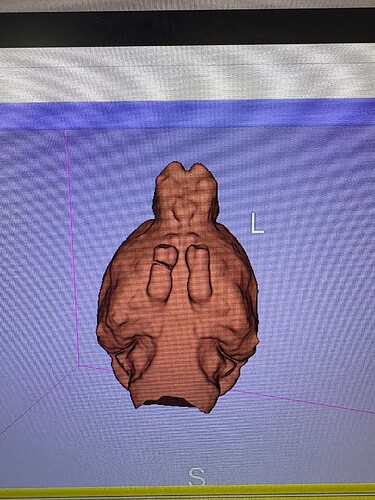Click the purple bounding box corner vertex
The width and height of the screenshot is (375, 500).
coord(78,366)
